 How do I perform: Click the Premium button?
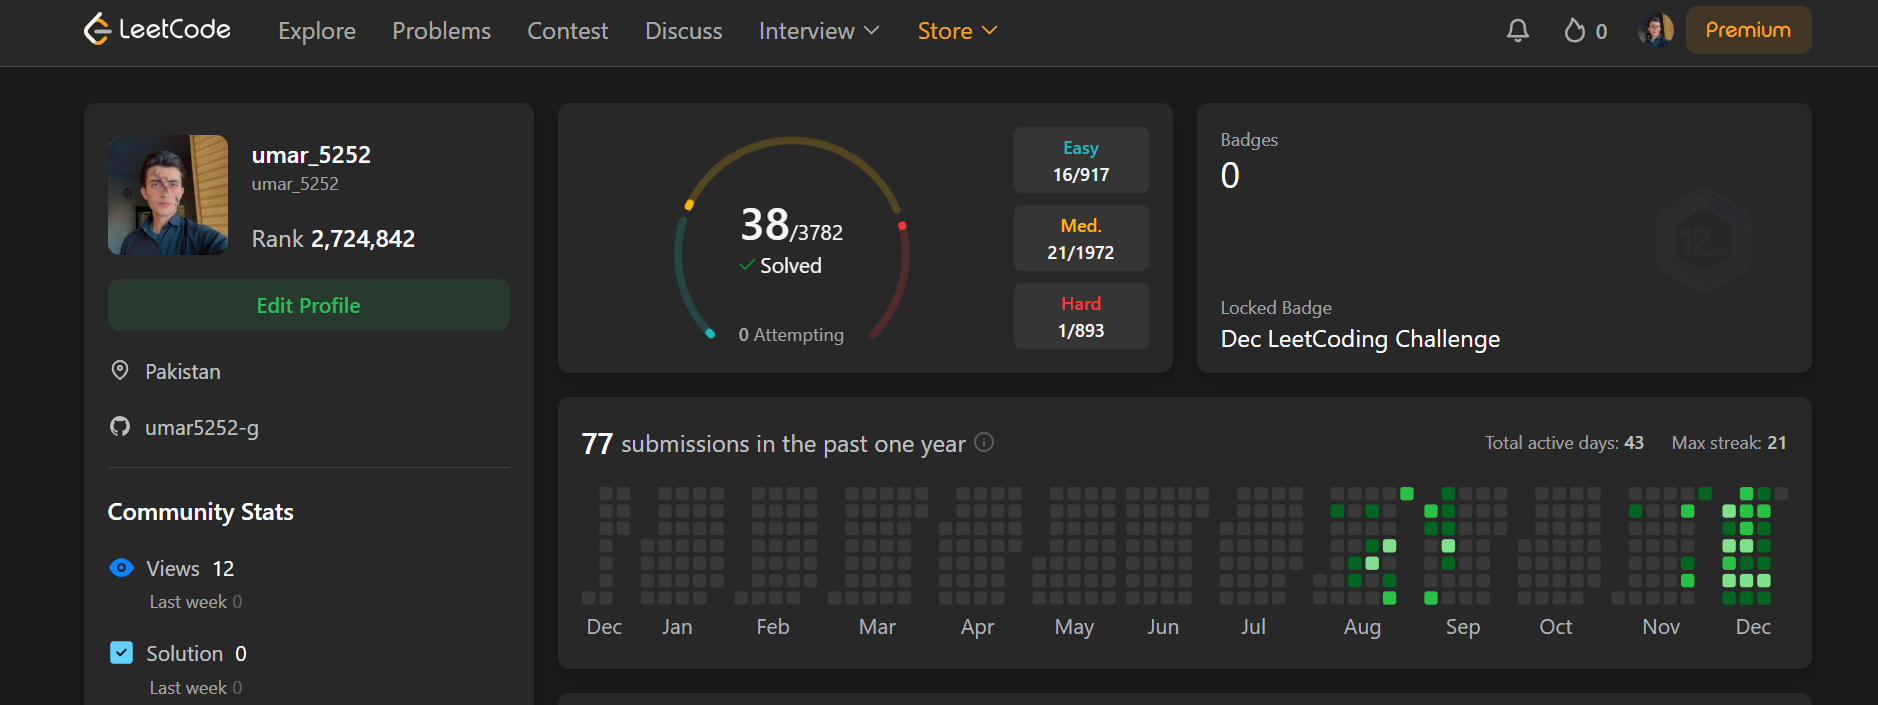(1747, 30)
